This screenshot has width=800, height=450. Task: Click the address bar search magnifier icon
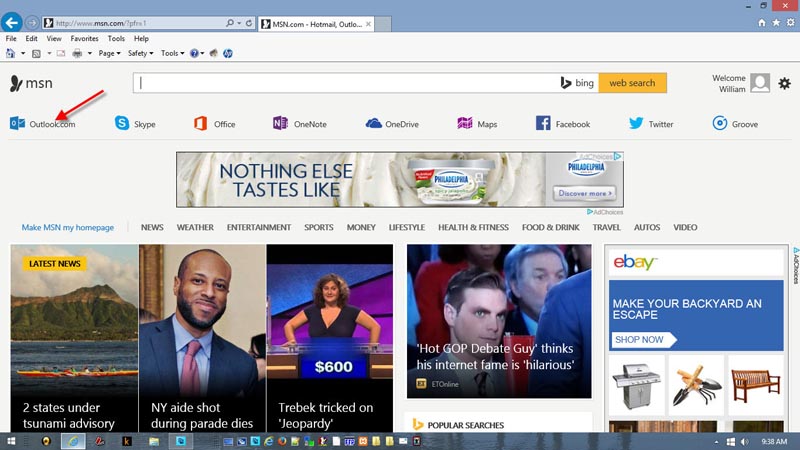(230, 23)
